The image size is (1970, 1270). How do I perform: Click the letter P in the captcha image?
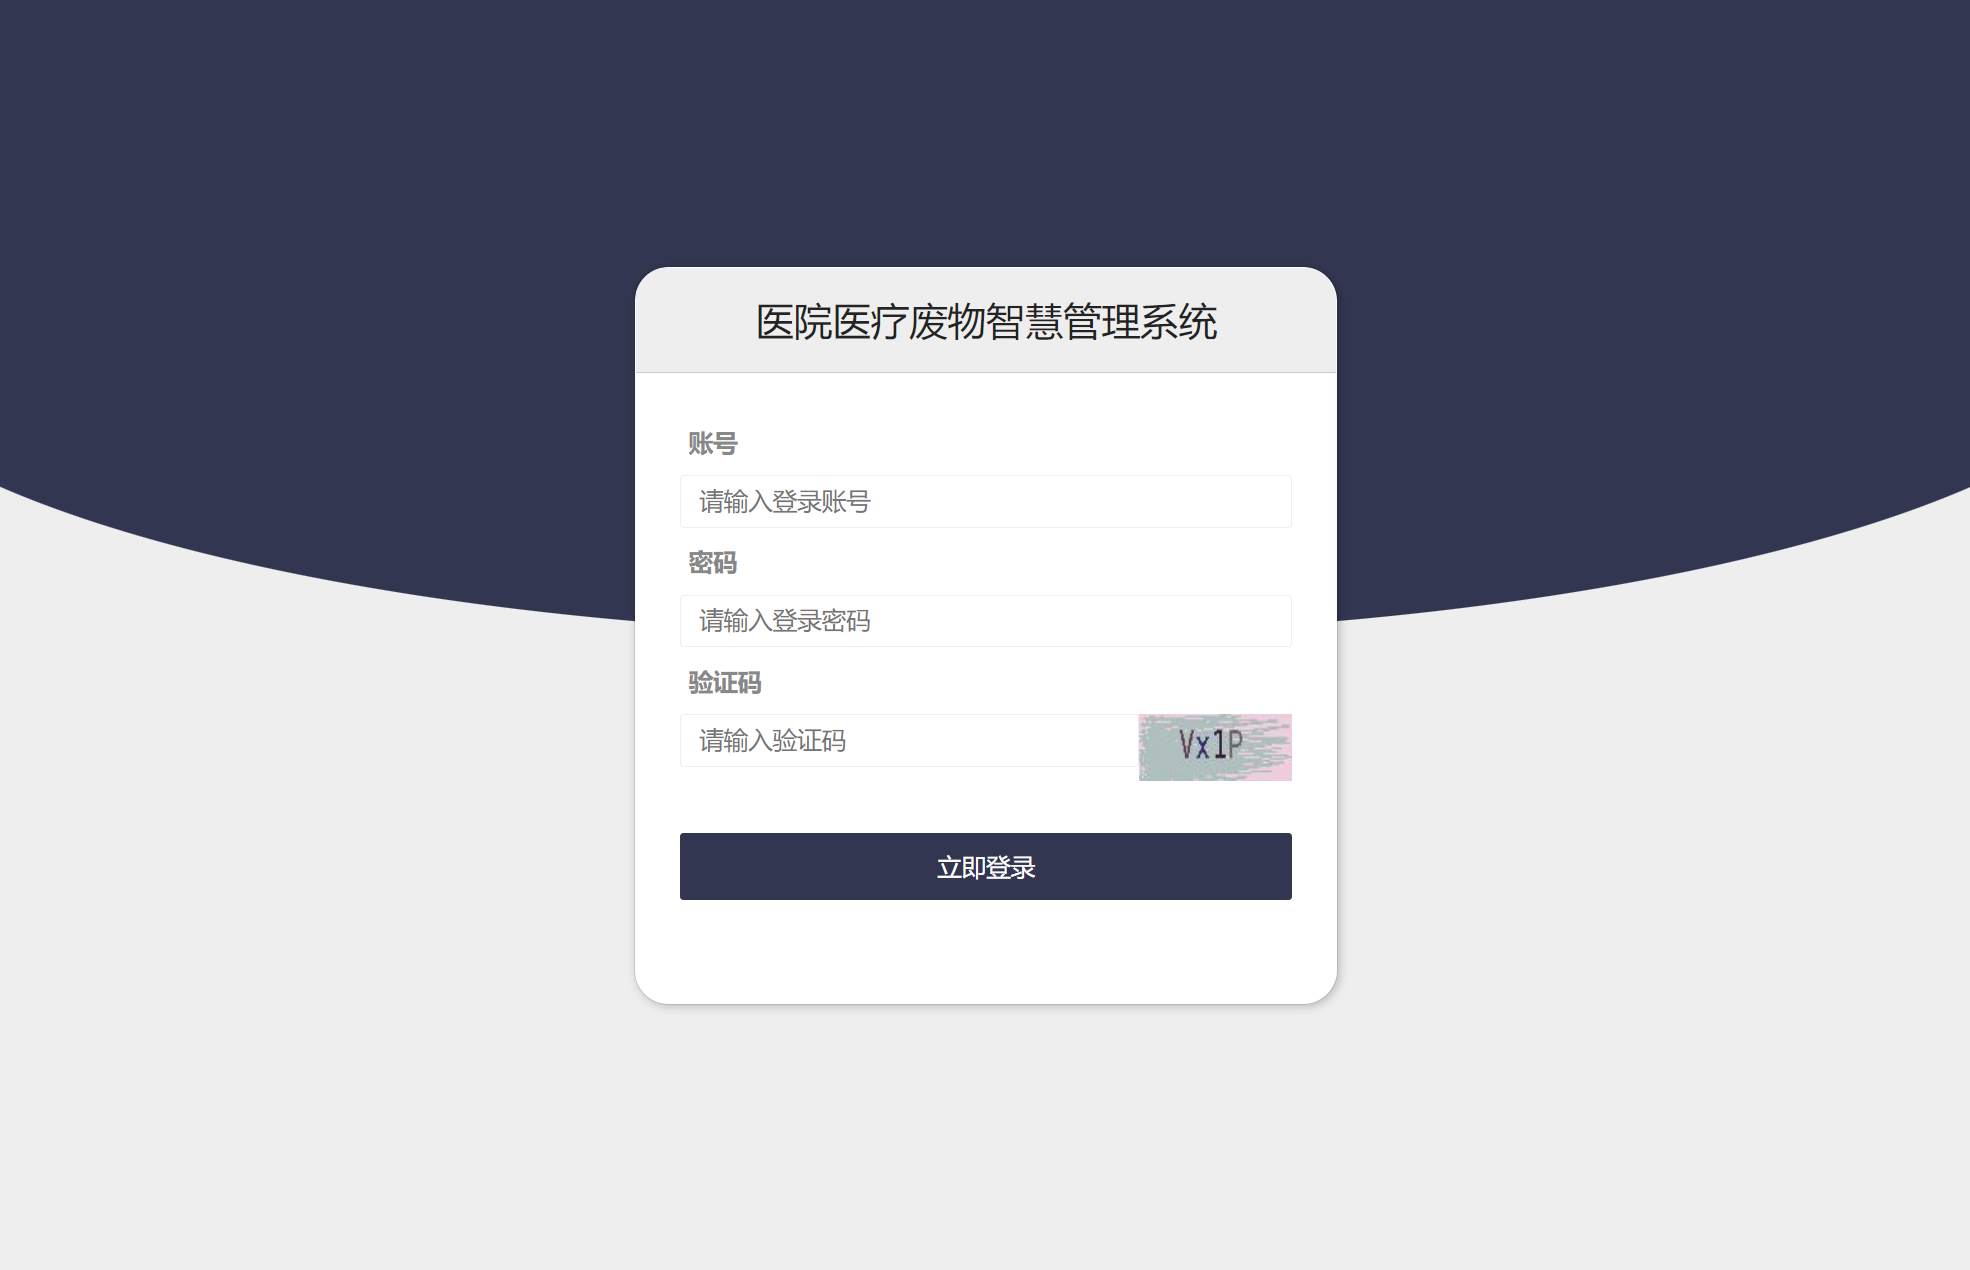1235,743
